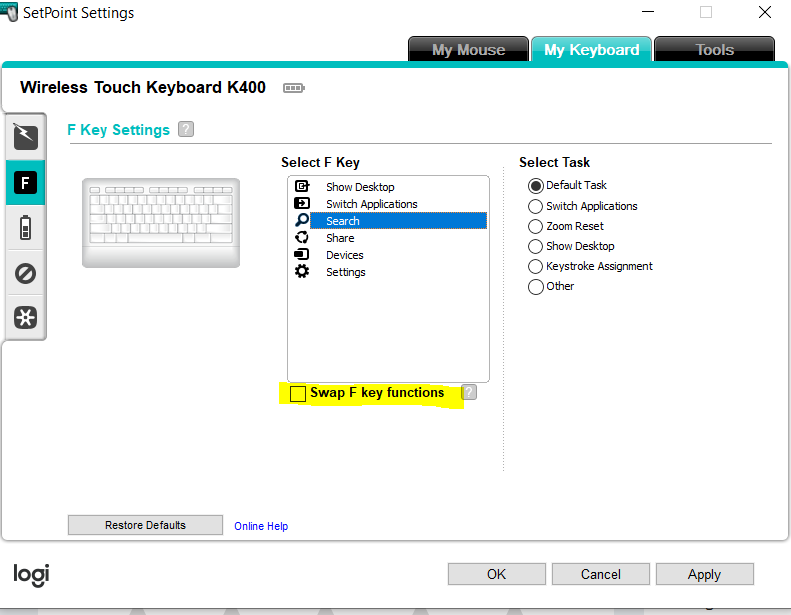Click the Settings gear icon in list
Viewport: 791px width, 615px height.
(x=302, y=271)
